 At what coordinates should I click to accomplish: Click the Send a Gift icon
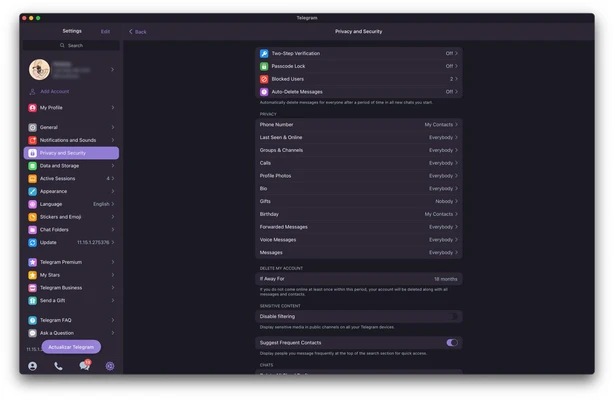click(x=33, y=301)
